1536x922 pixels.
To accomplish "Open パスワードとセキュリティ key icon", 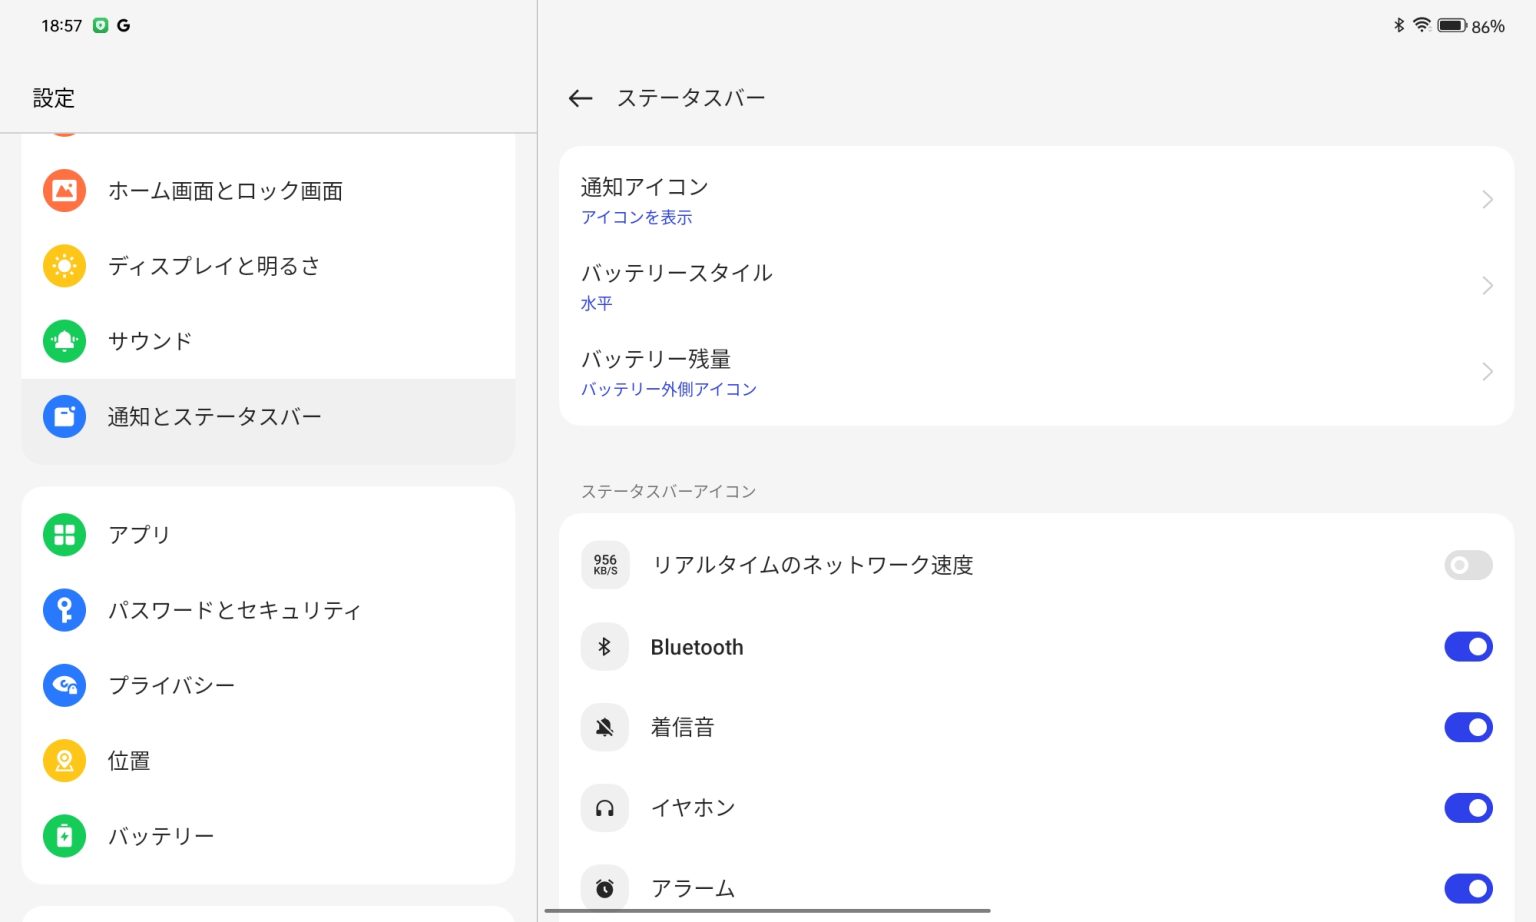I will [x=64, y=610].
